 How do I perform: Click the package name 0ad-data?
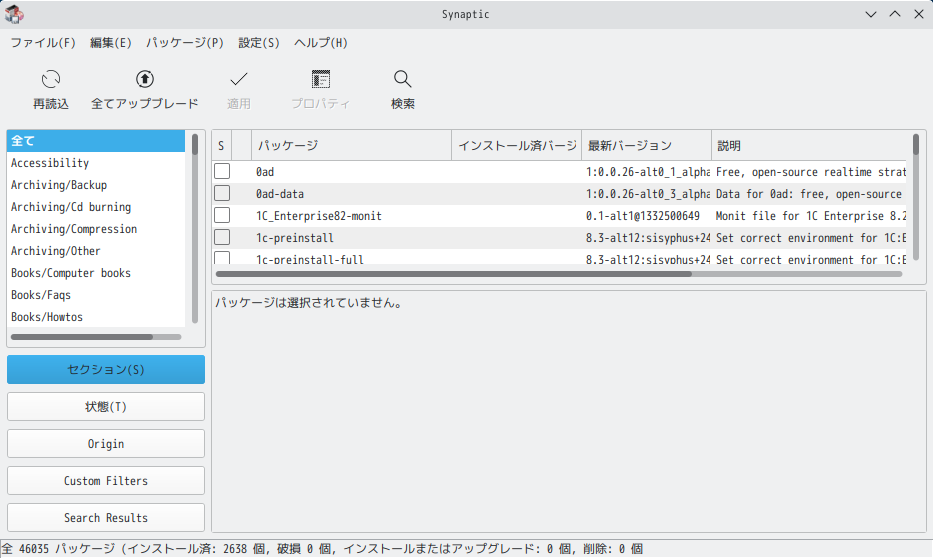[x=280, y=194]
